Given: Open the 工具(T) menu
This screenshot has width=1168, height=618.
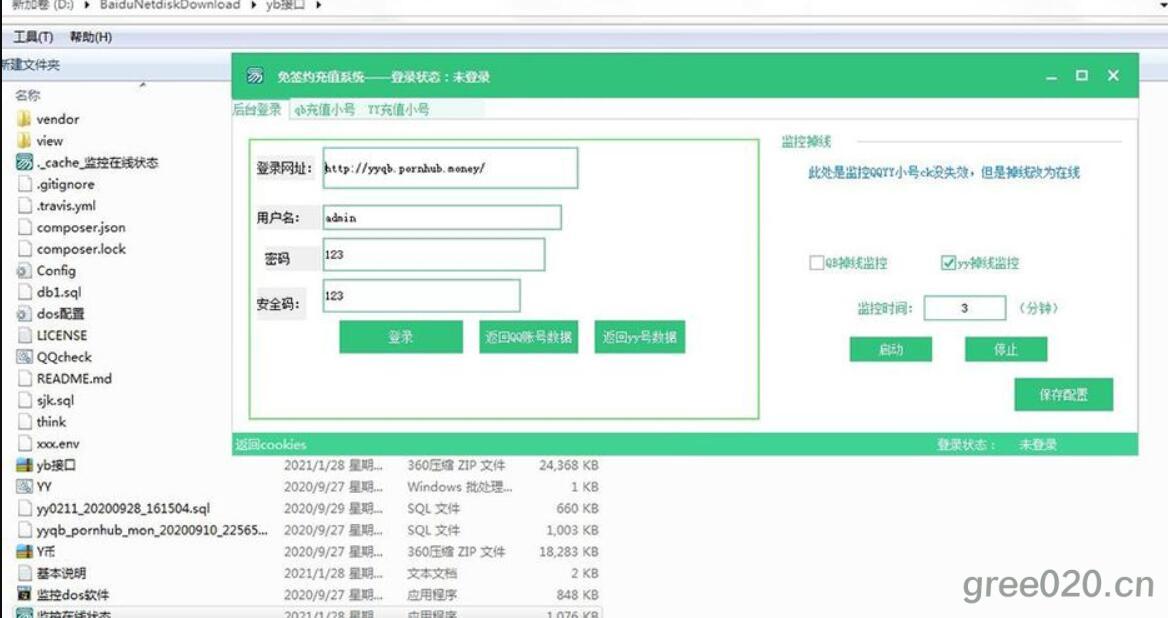Looking at the screenshot, I should click(x=33, y=37).
